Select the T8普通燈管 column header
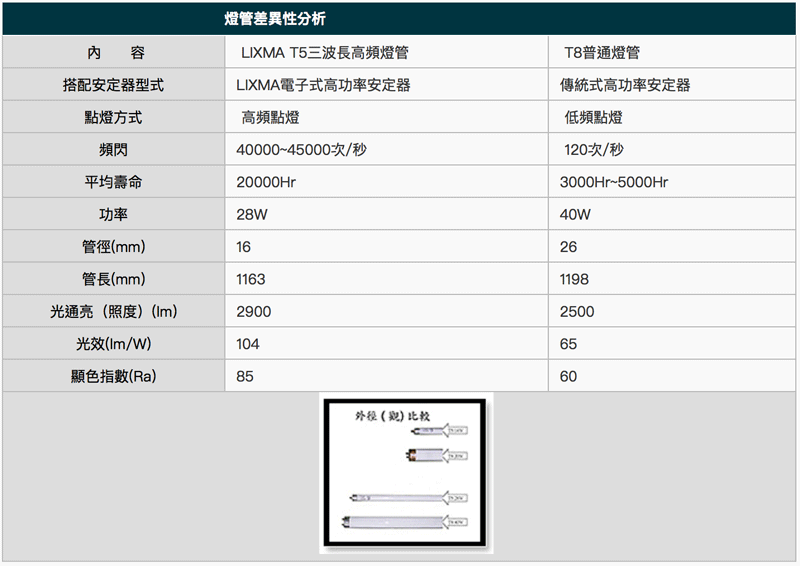The image size is (800, 566). point(601,53)
